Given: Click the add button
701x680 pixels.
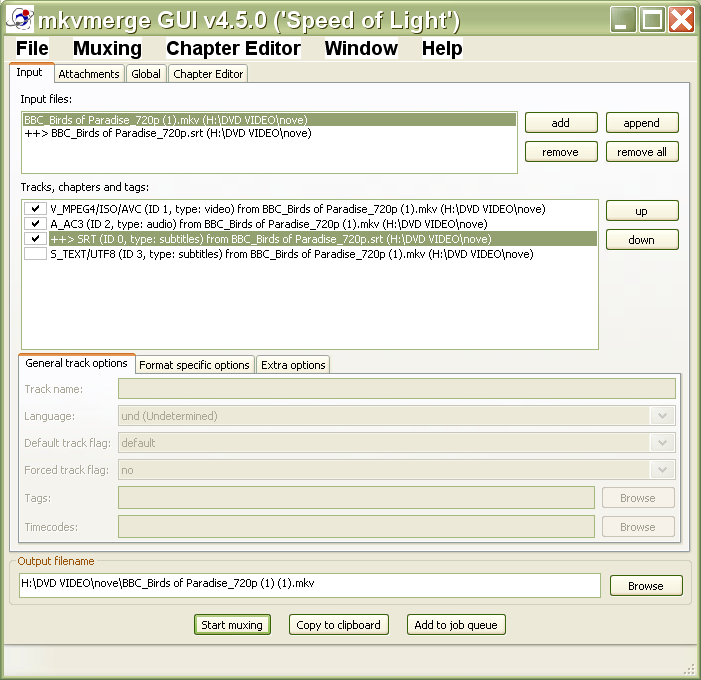Looking at the screenshot, I should click(x=561, y=122).
